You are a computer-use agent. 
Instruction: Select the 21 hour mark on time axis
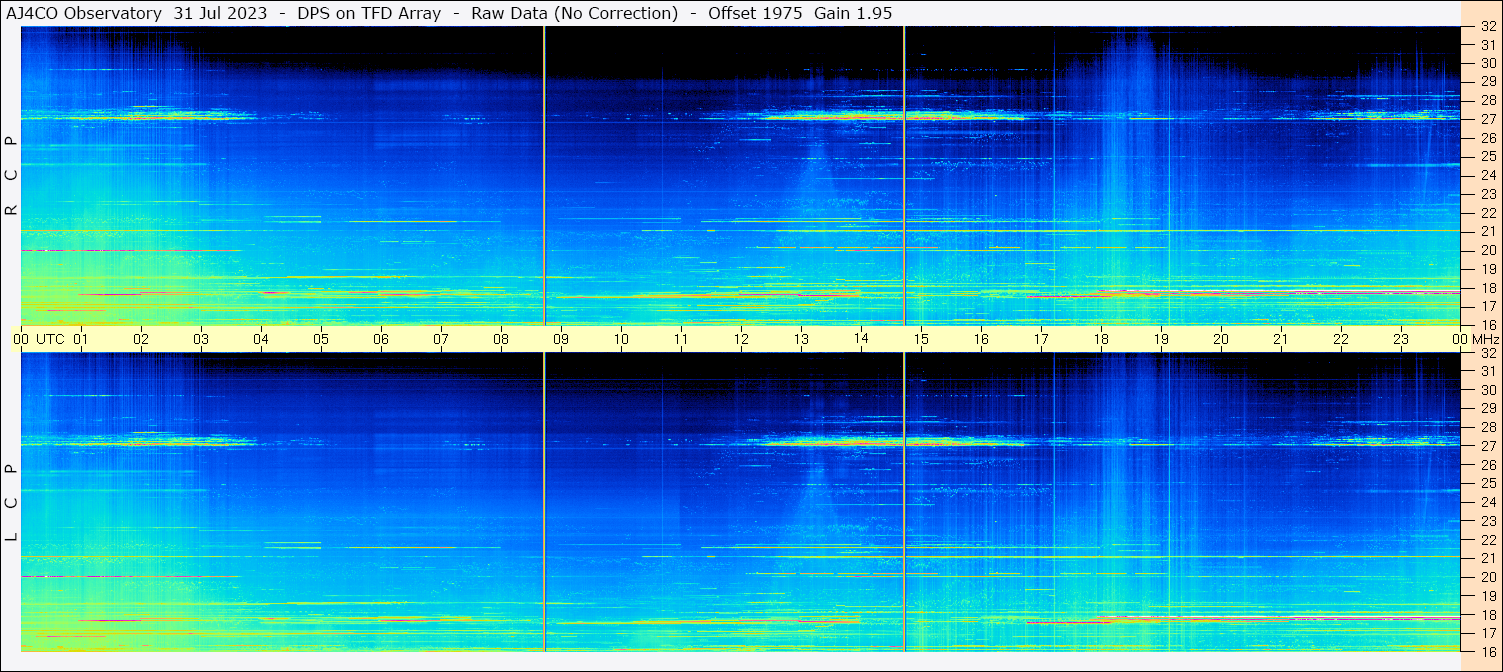(1281, 339)
